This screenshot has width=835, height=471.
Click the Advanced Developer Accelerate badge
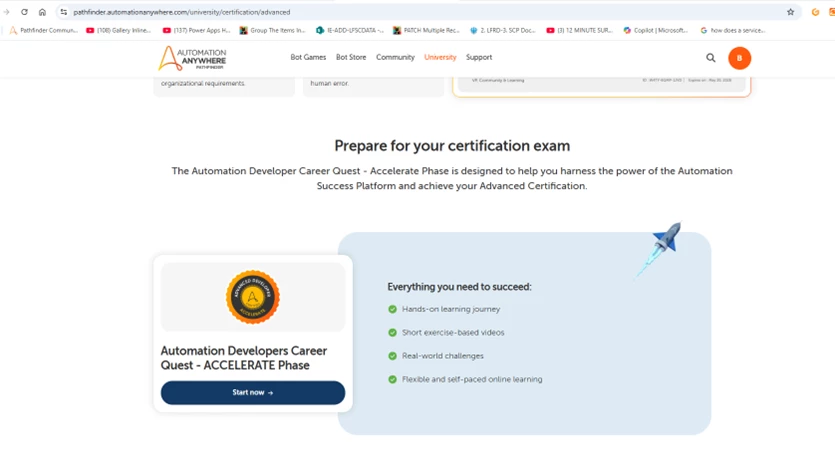[252, 297]
